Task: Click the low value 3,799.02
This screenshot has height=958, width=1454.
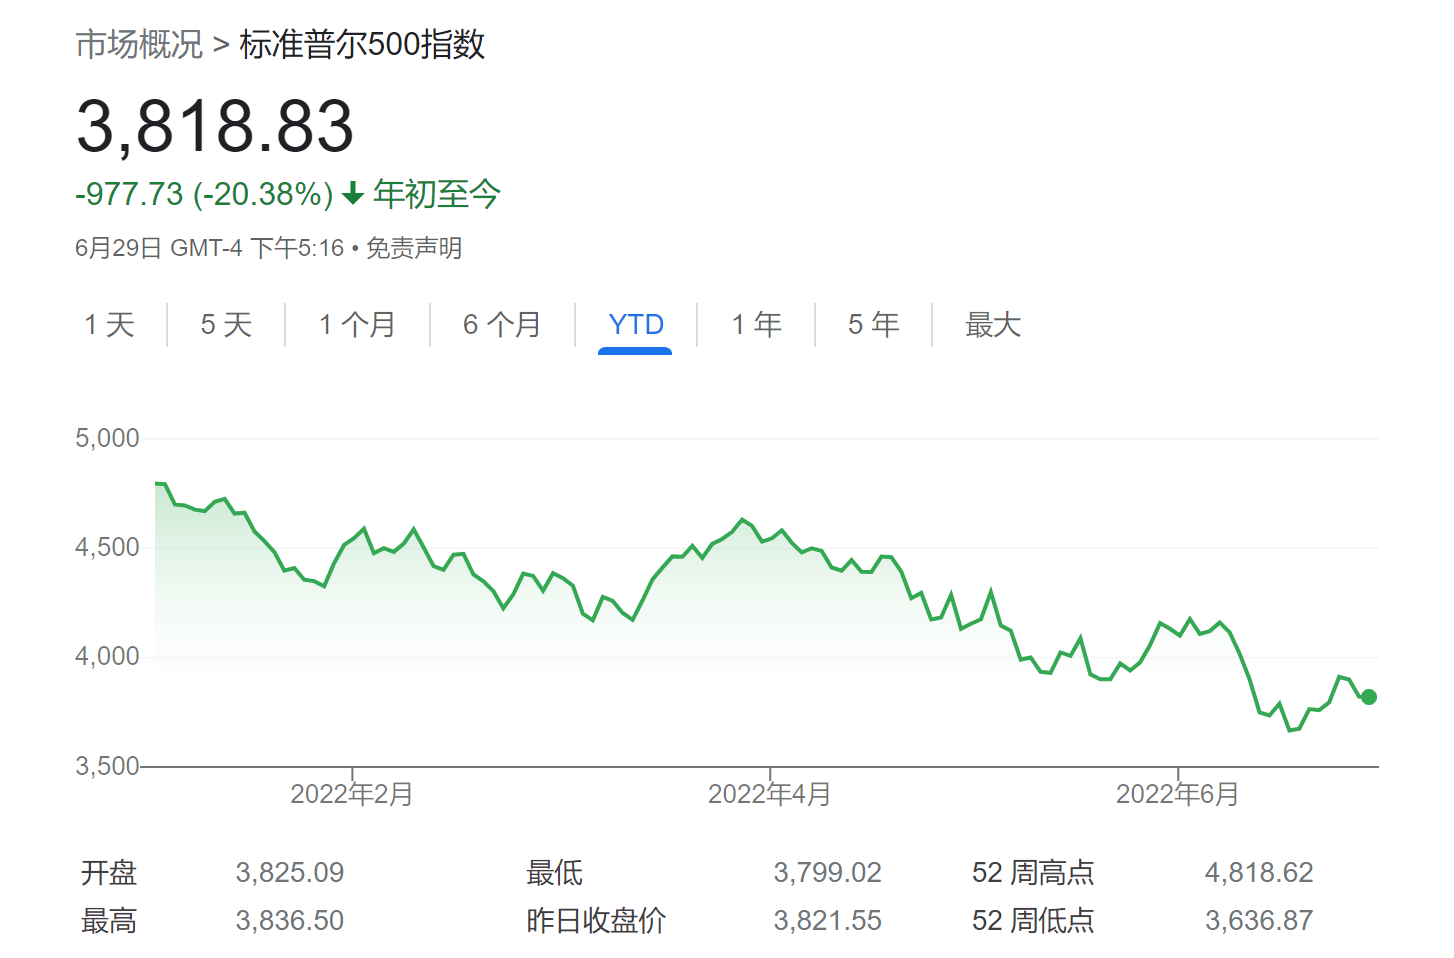Action: pyautogui.click(x=828, y=873)
